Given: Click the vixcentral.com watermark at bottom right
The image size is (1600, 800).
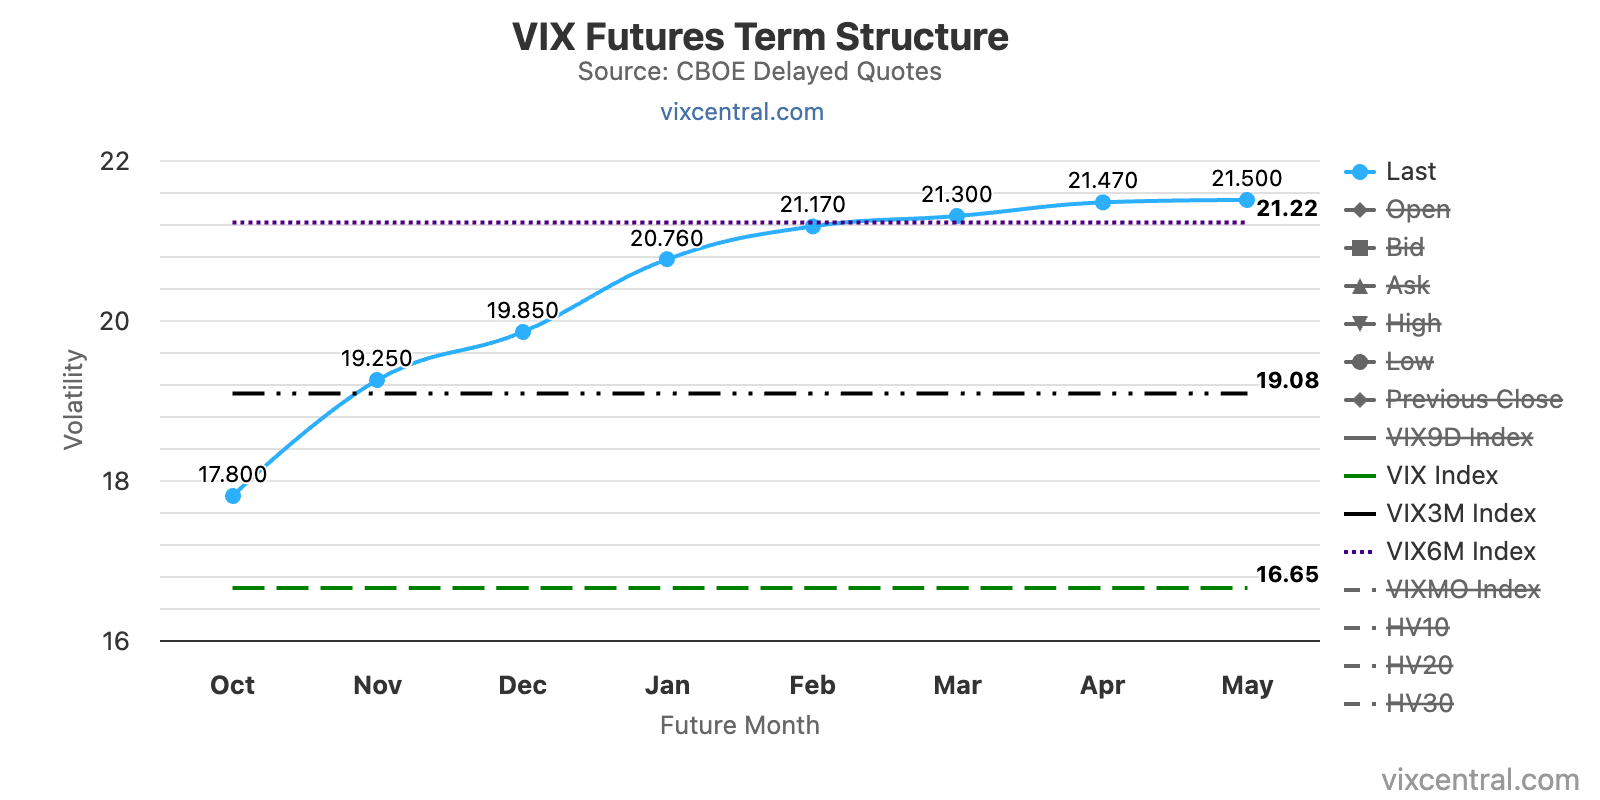Looking at the screenshot, I should click(x=1480, y=780).
